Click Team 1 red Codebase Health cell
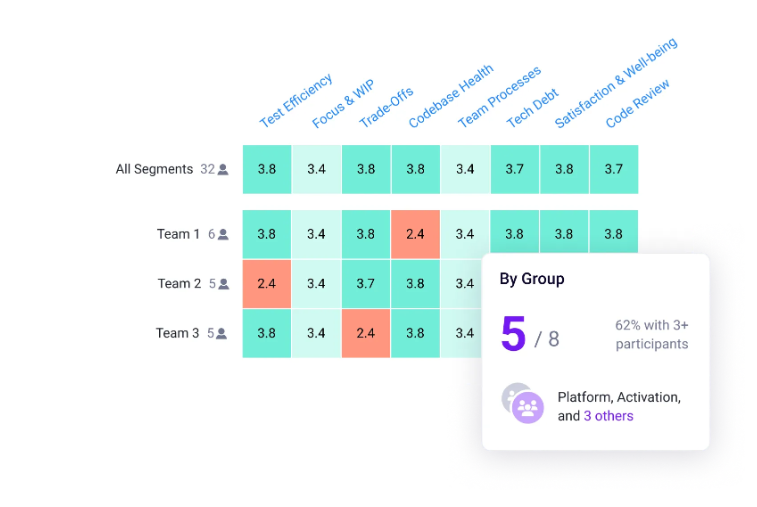Image resolution: width=757 pixels, height=507 pixels. click(416, 234)
